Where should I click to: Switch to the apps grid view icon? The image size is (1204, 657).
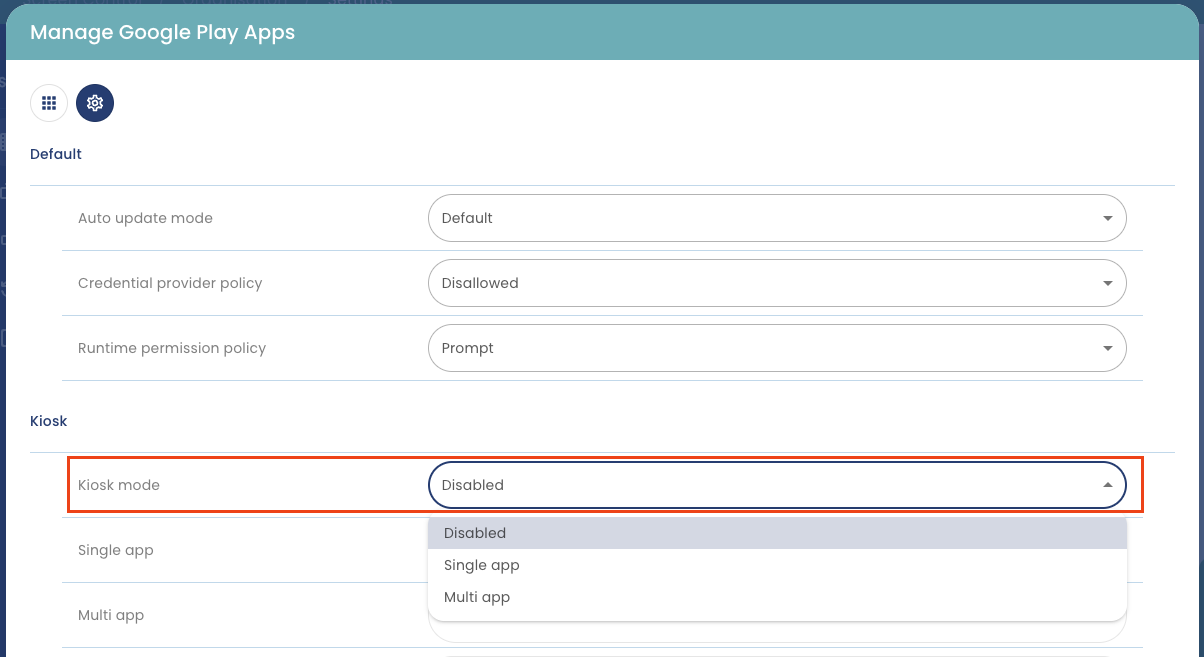(49, 103)
